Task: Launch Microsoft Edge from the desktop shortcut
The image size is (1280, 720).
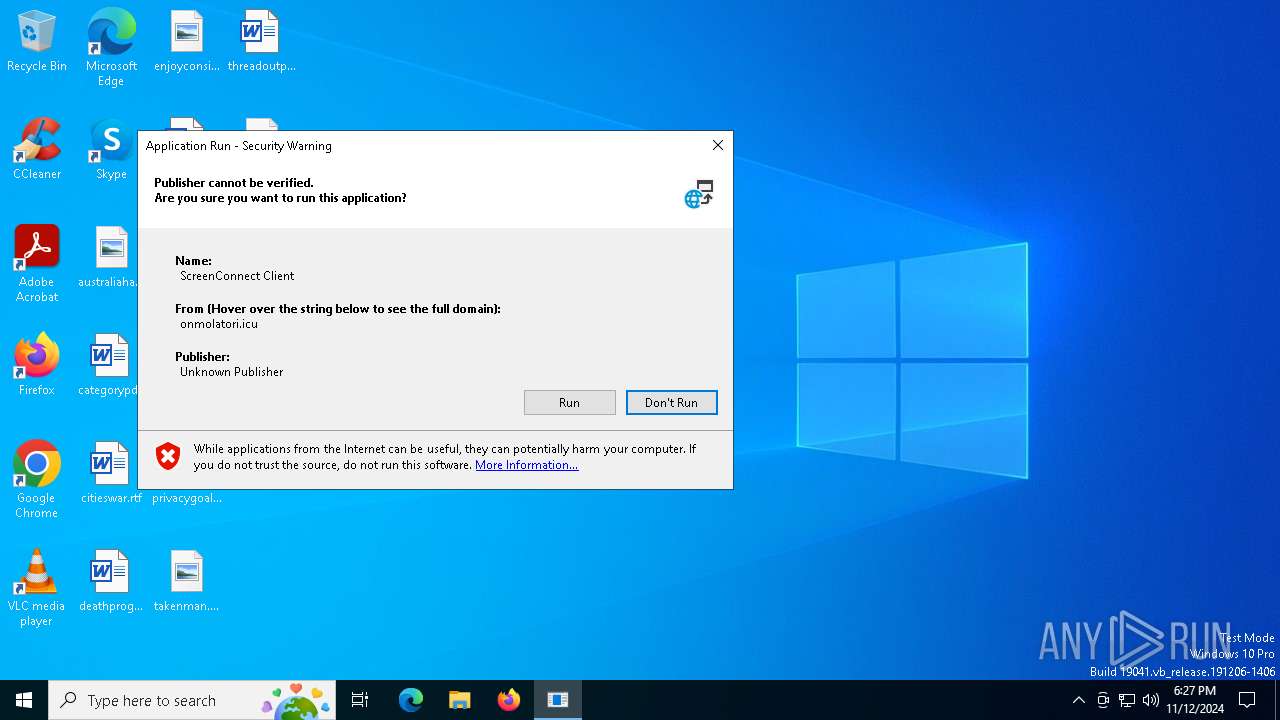Action: pos(111,47)
